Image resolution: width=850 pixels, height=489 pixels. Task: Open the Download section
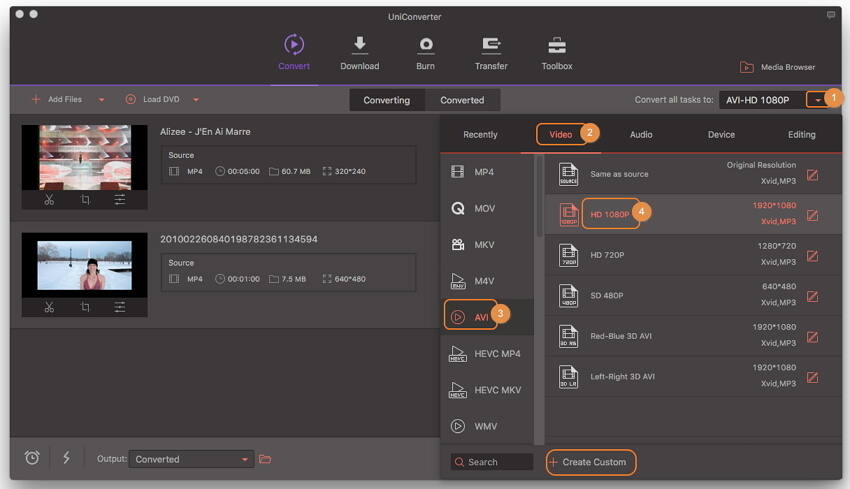(359, 53)
